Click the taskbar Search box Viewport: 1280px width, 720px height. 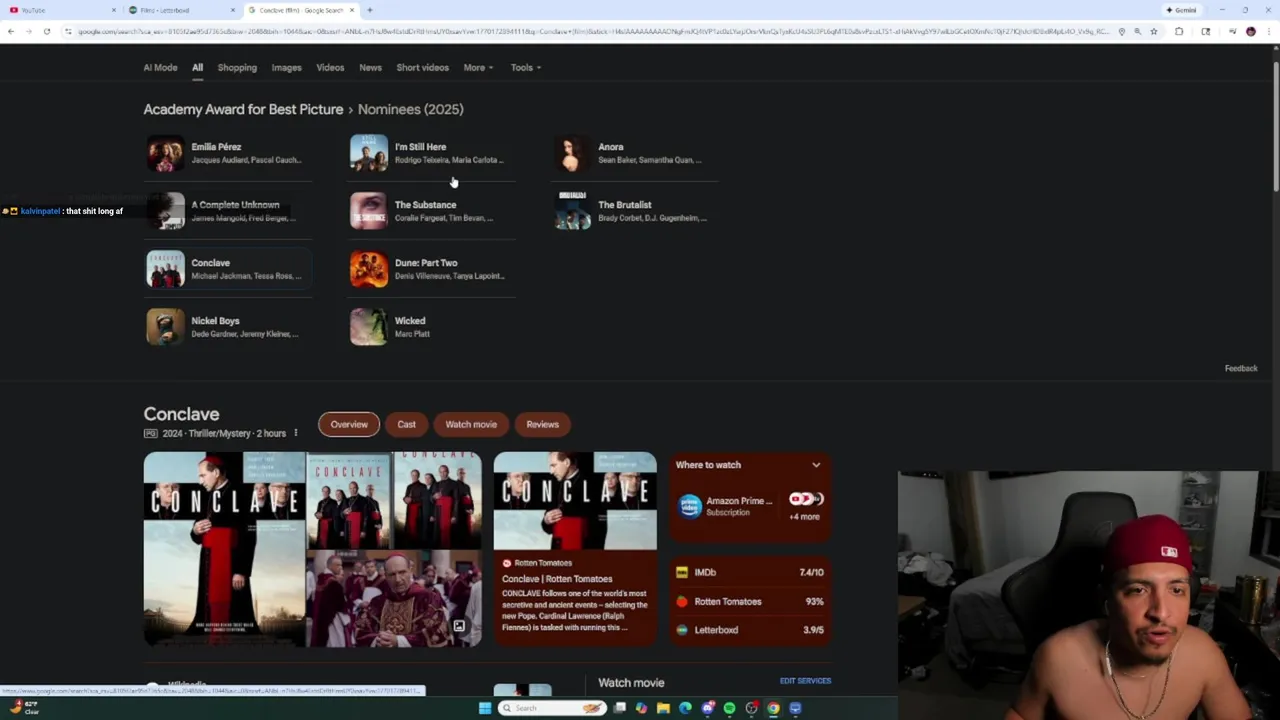(553, 708)
